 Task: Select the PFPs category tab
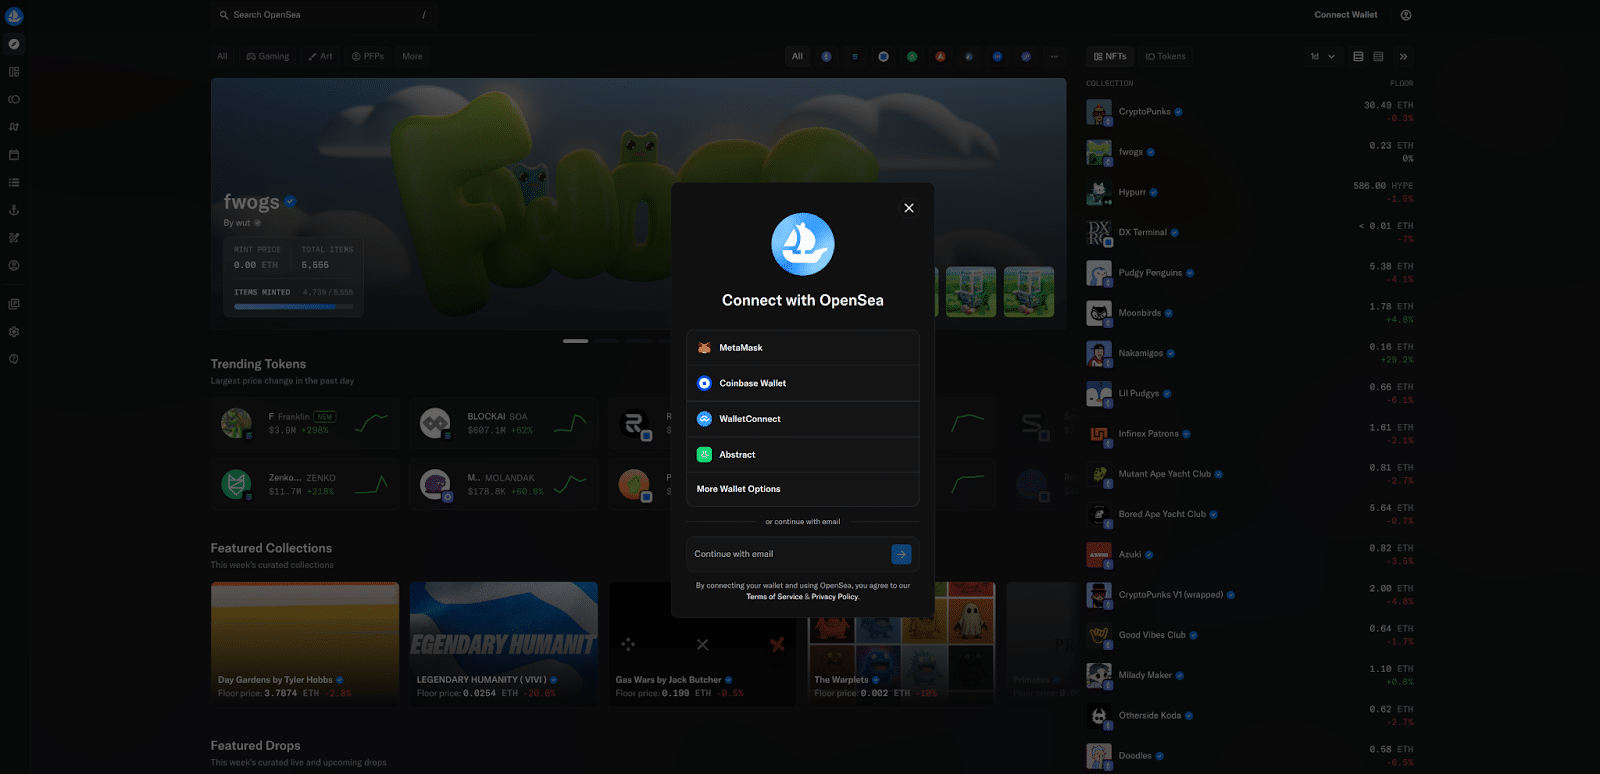368,57
